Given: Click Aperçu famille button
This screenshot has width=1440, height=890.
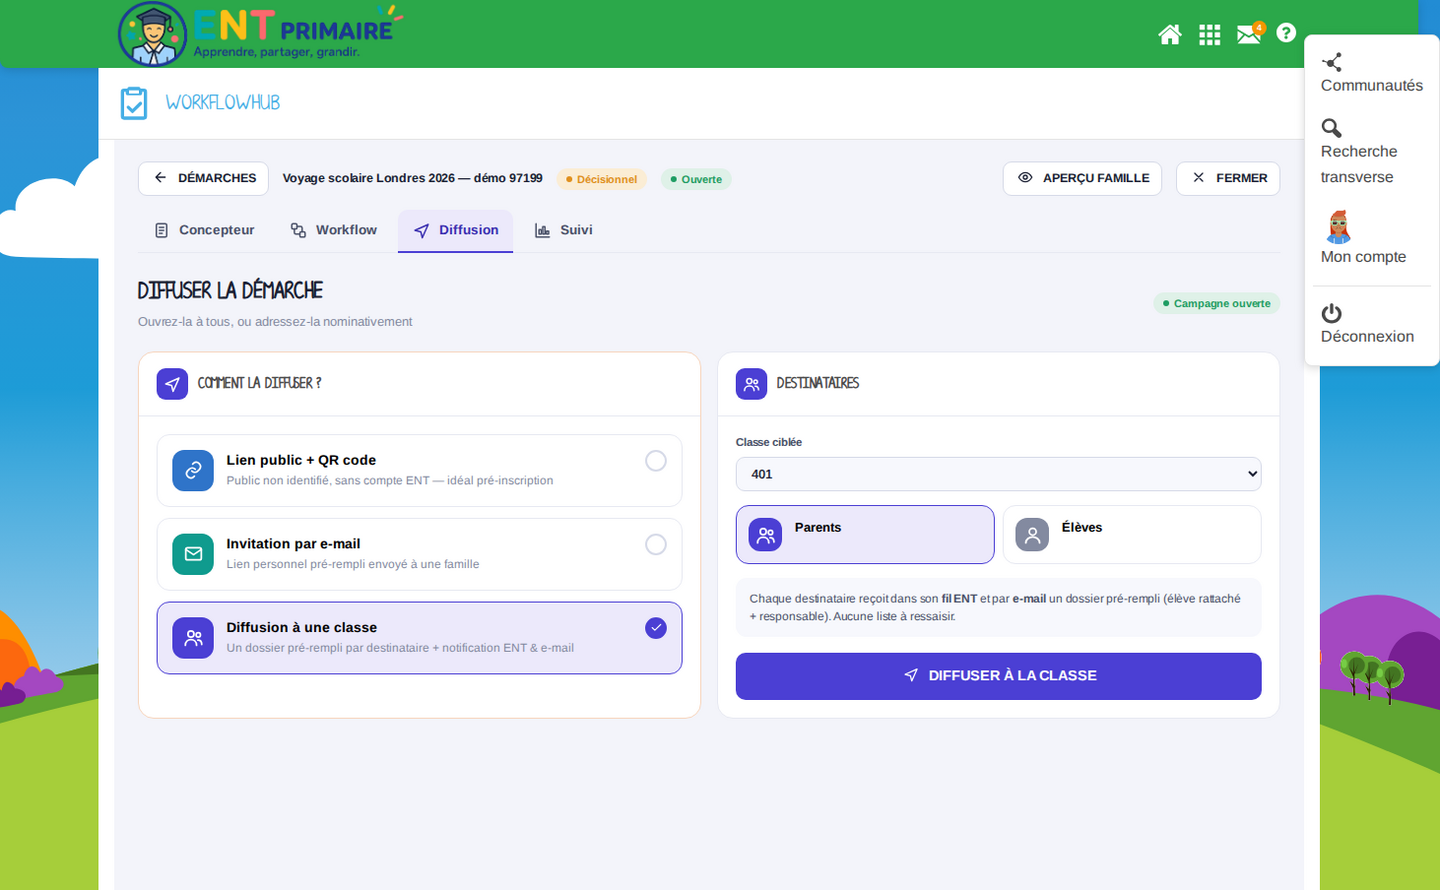Looking at the screenshot, I should [x=1082, y=178].
